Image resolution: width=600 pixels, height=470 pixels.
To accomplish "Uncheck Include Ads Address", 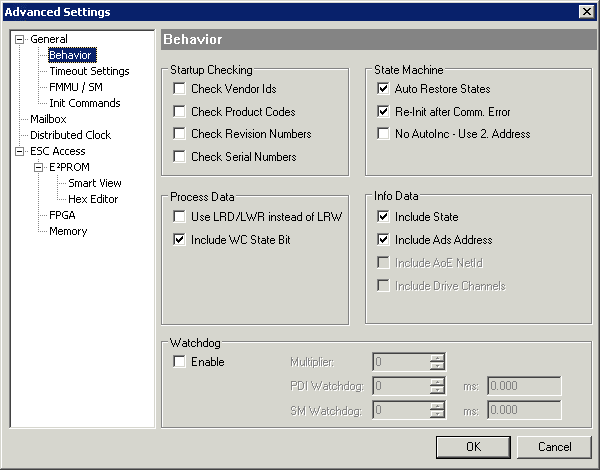I will (383, 240).
